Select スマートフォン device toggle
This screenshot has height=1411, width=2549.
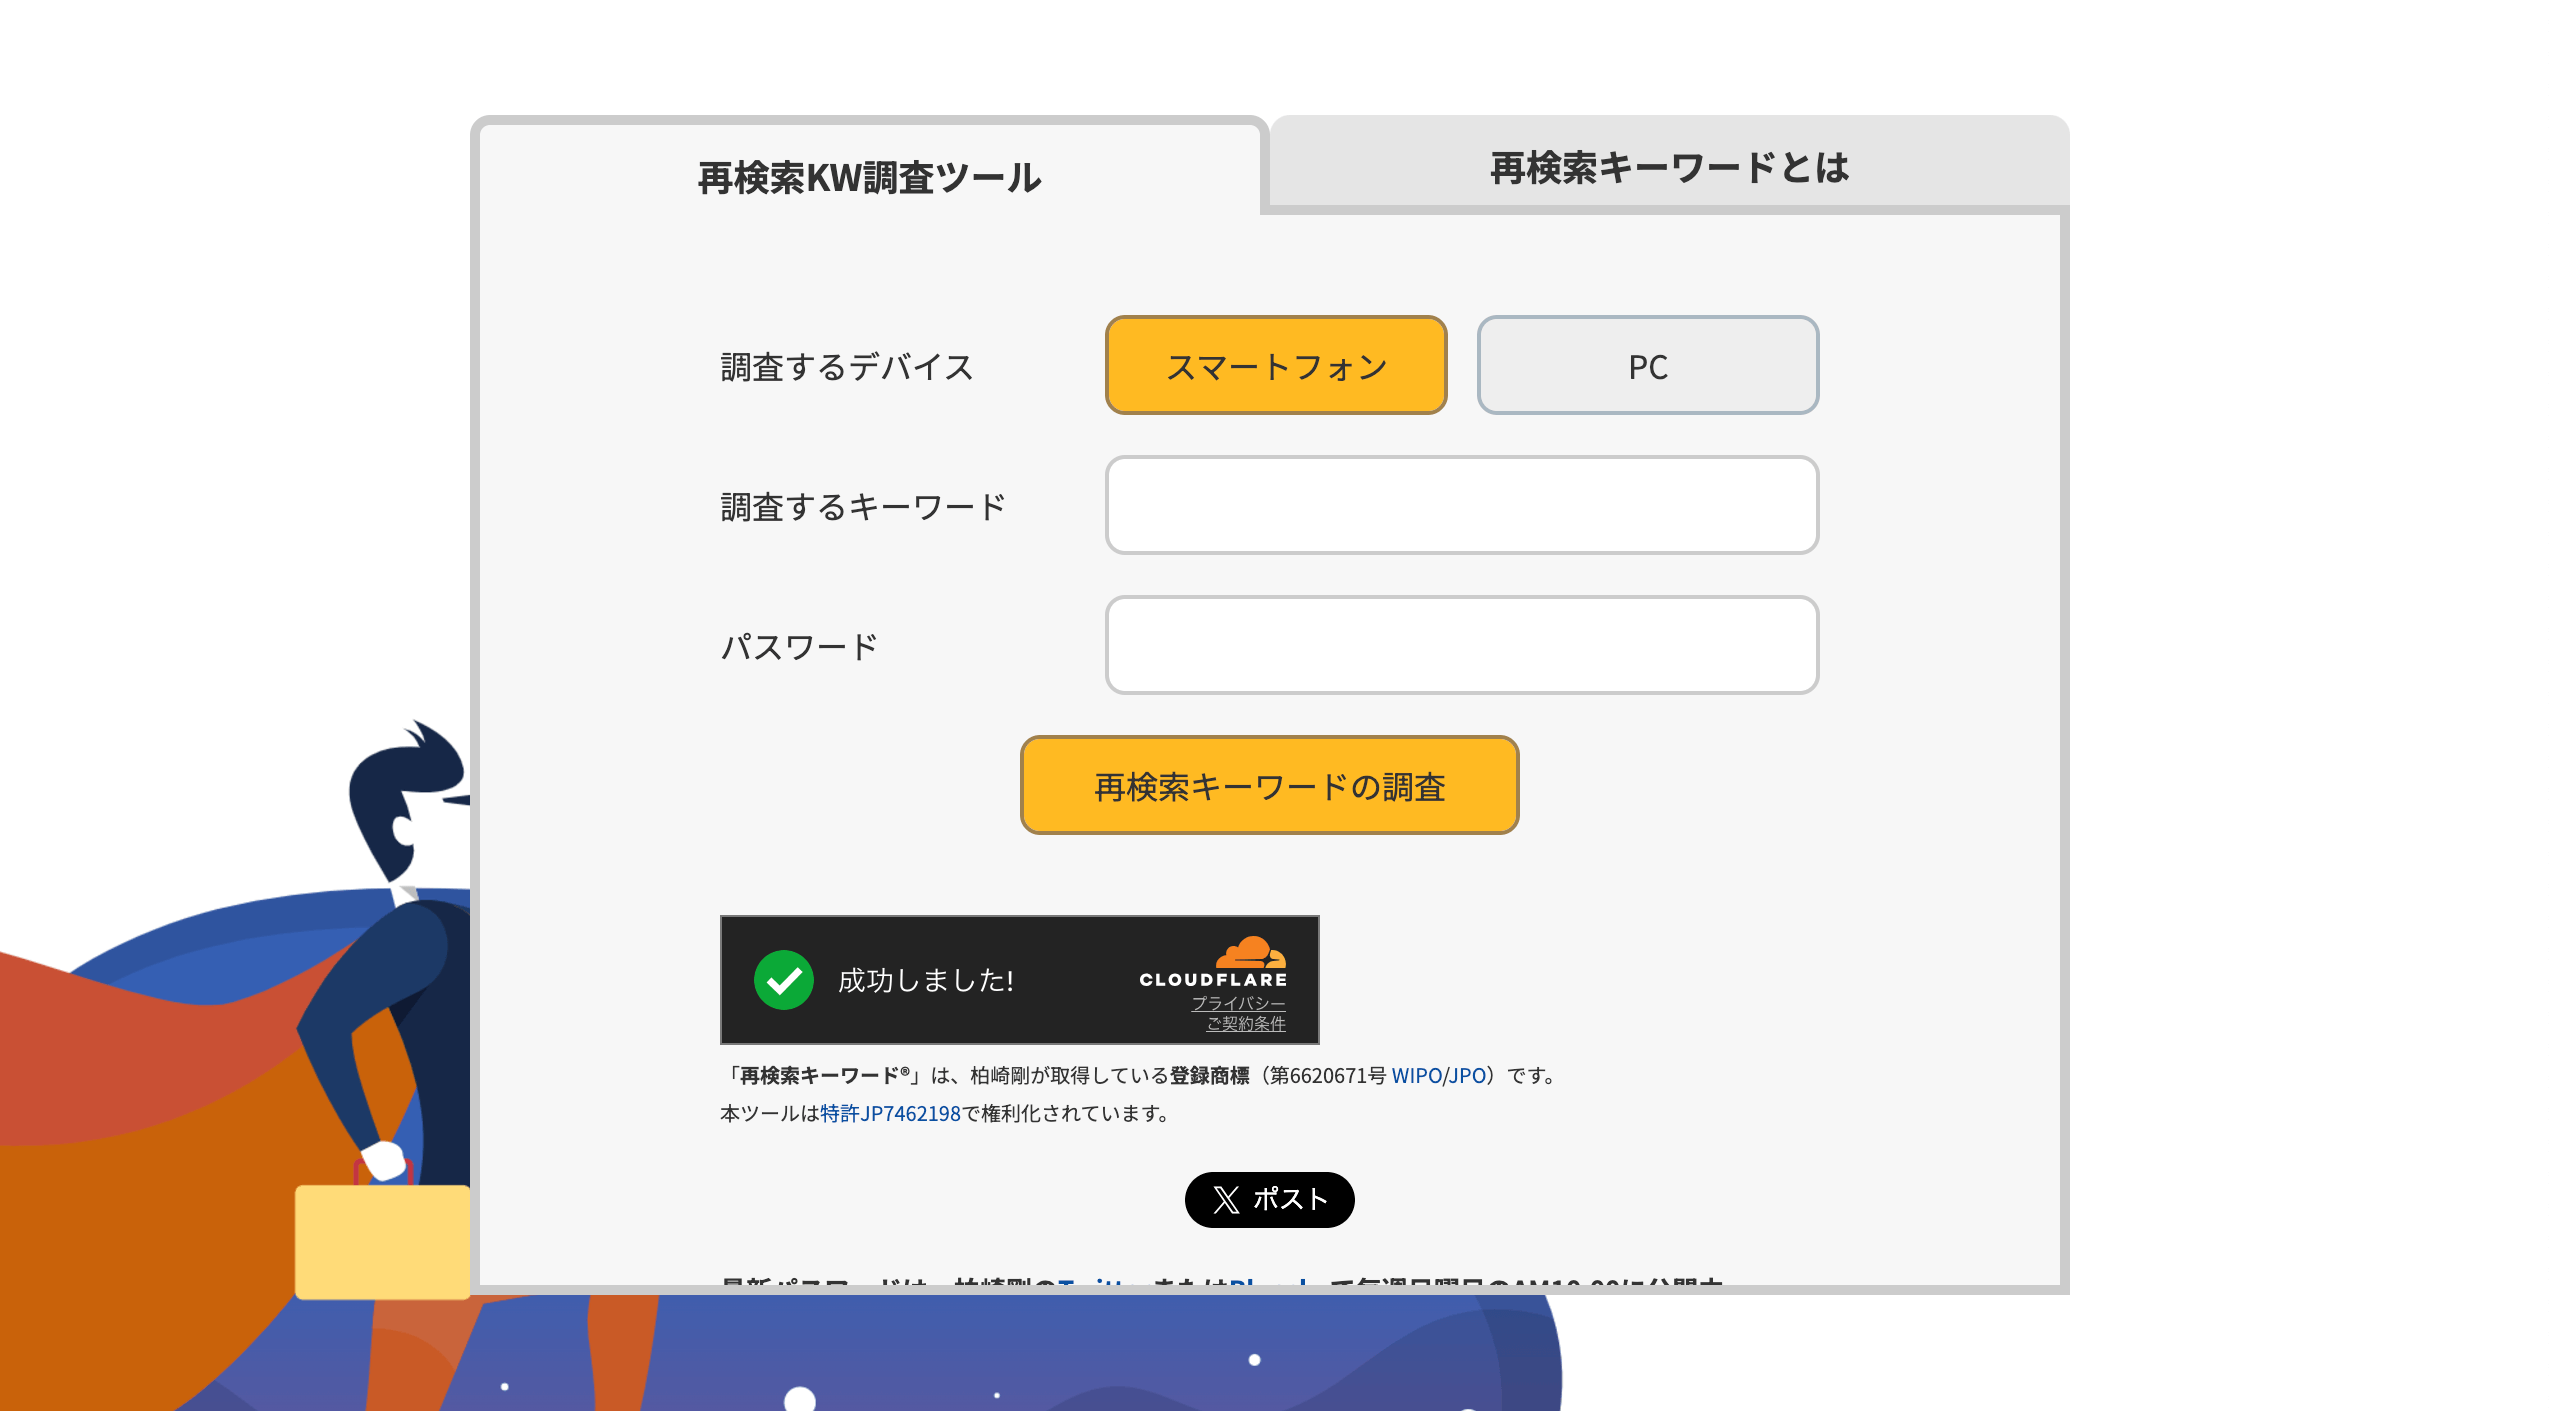coord(1277,365)
